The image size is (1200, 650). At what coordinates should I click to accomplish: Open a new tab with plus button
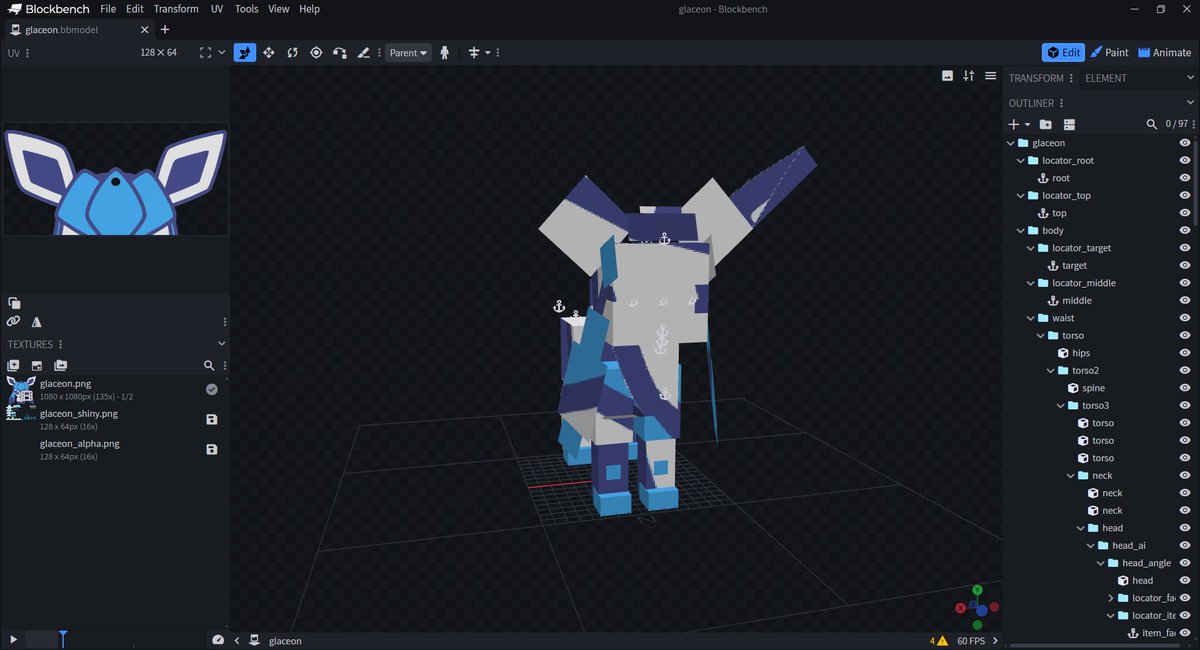165,29
